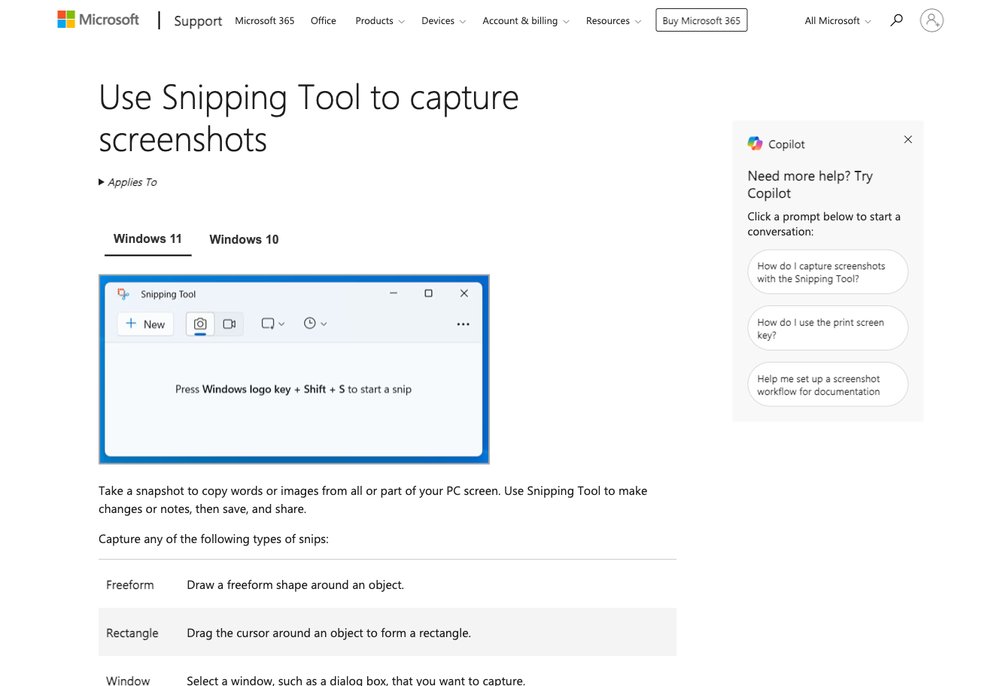Click "Need more help? Try Copilot" heading
1000x686 pixels.
pyautogui.click(x=810, y=184)
